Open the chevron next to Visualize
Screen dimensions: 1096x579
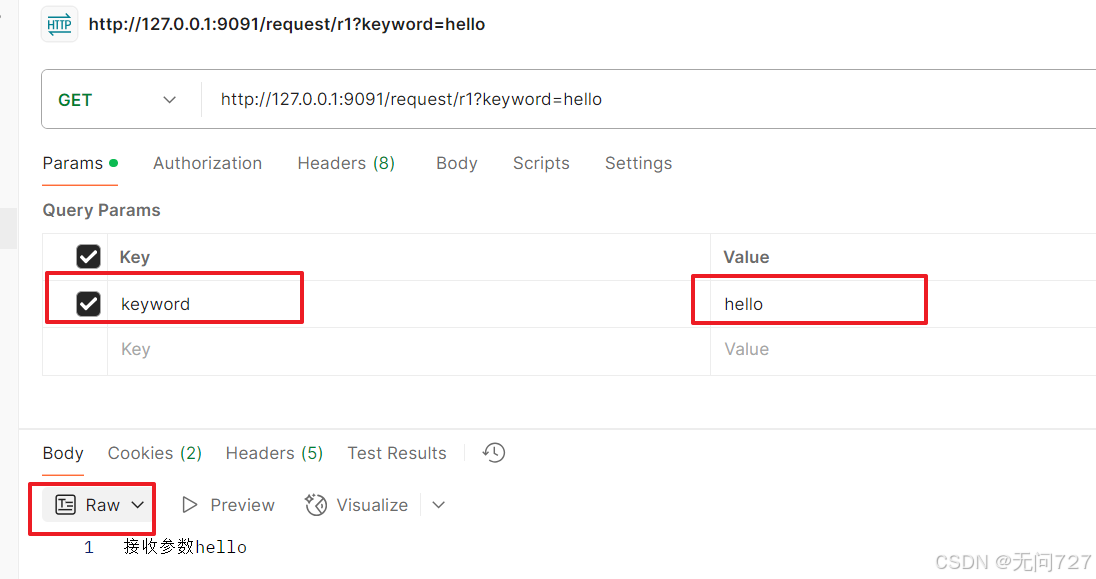[x=438, y=505]
